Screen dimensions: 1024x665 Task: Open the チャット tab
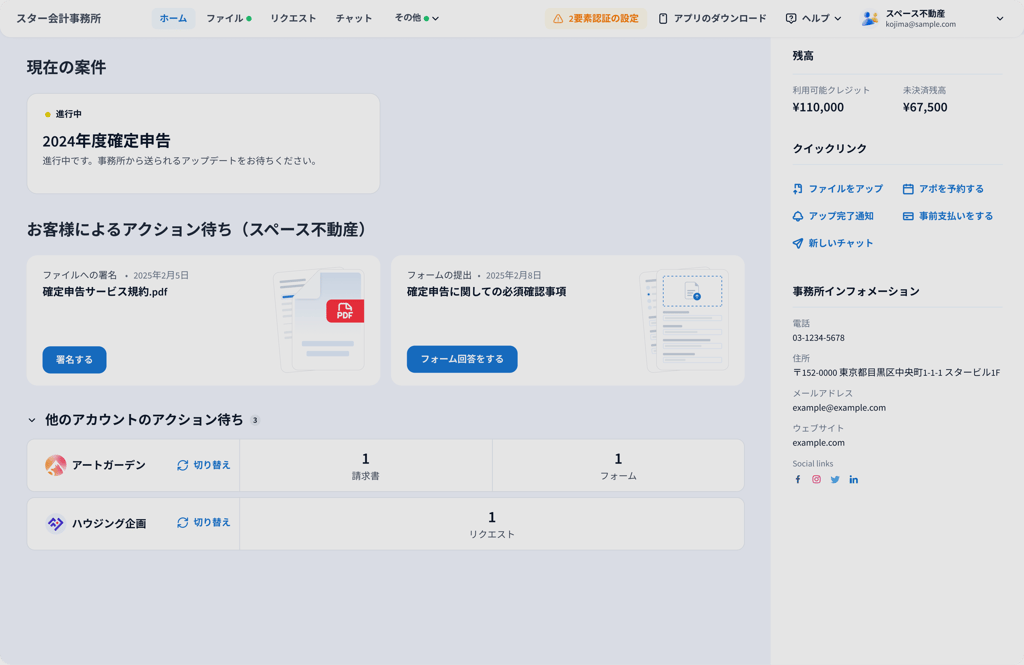coord(353,18)
